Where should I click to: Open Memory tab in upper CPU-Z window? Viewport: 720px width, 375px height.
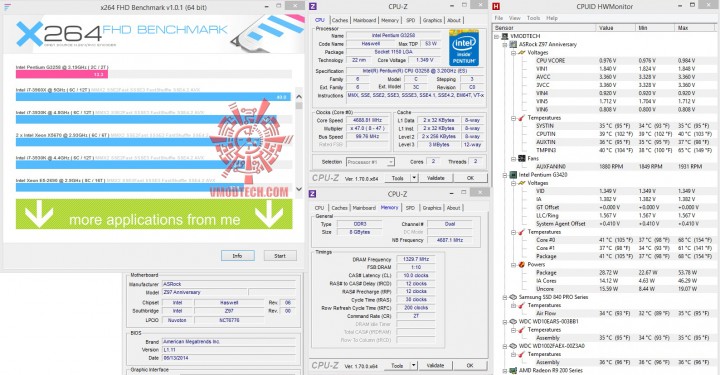coord(390,20)
